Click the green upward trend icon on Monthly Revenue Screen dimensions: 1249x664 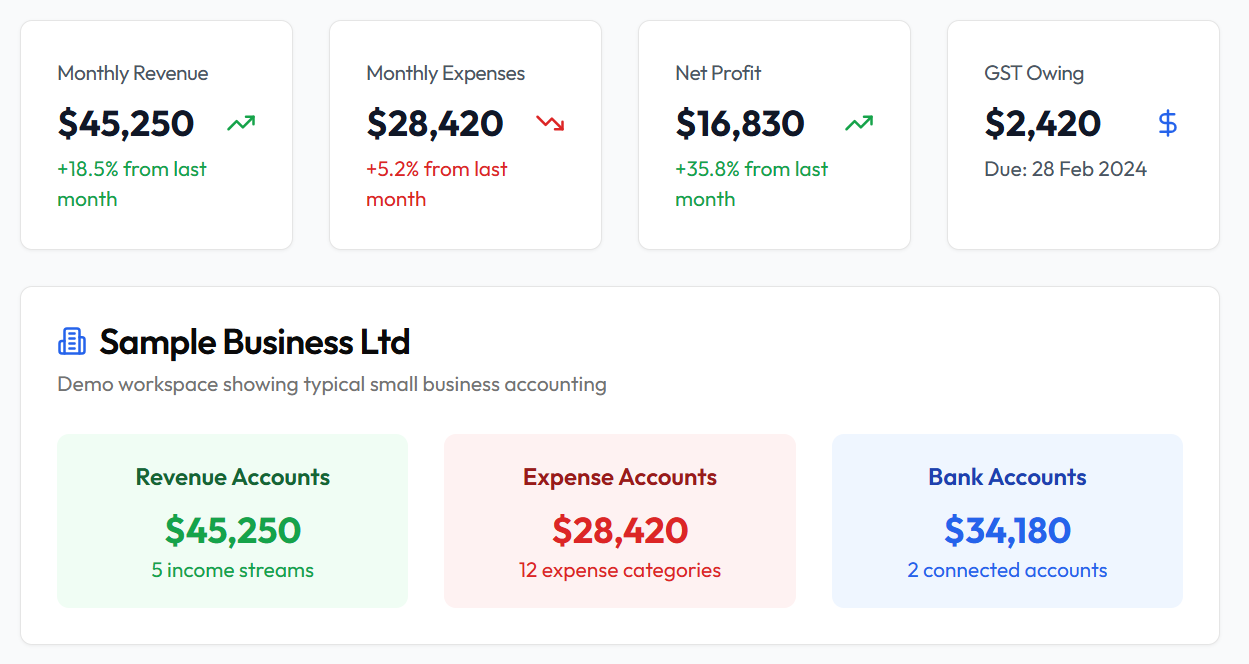(x=240, y=122)
